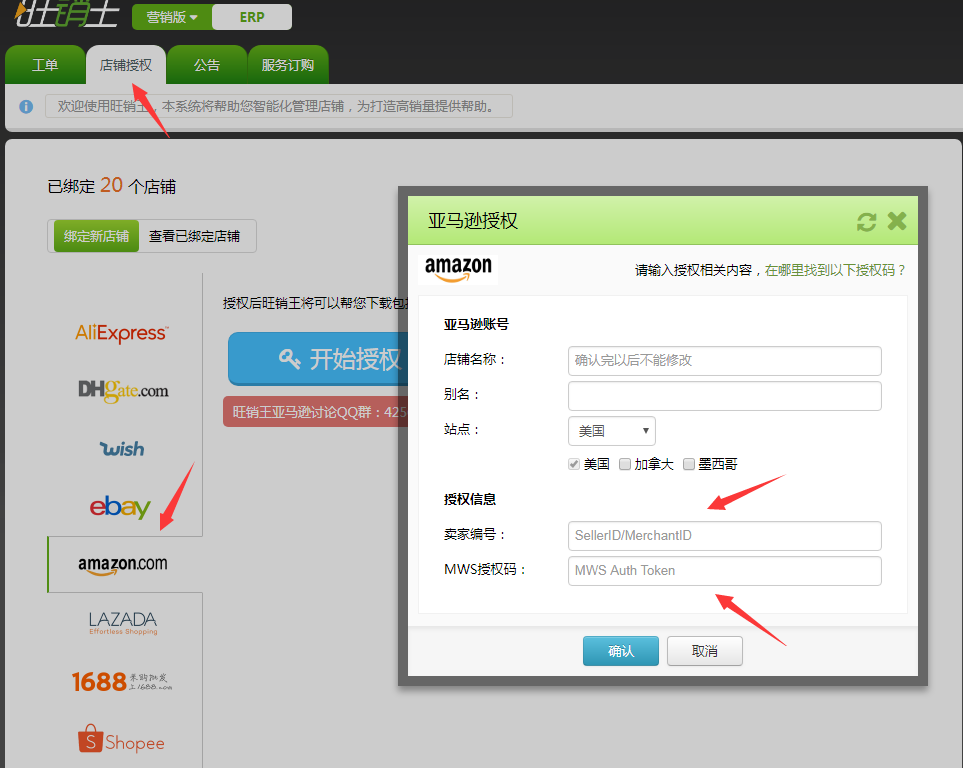Open link 在哪里找到以下授权码？
Viewport: 963px width, 768px height.
835,270
